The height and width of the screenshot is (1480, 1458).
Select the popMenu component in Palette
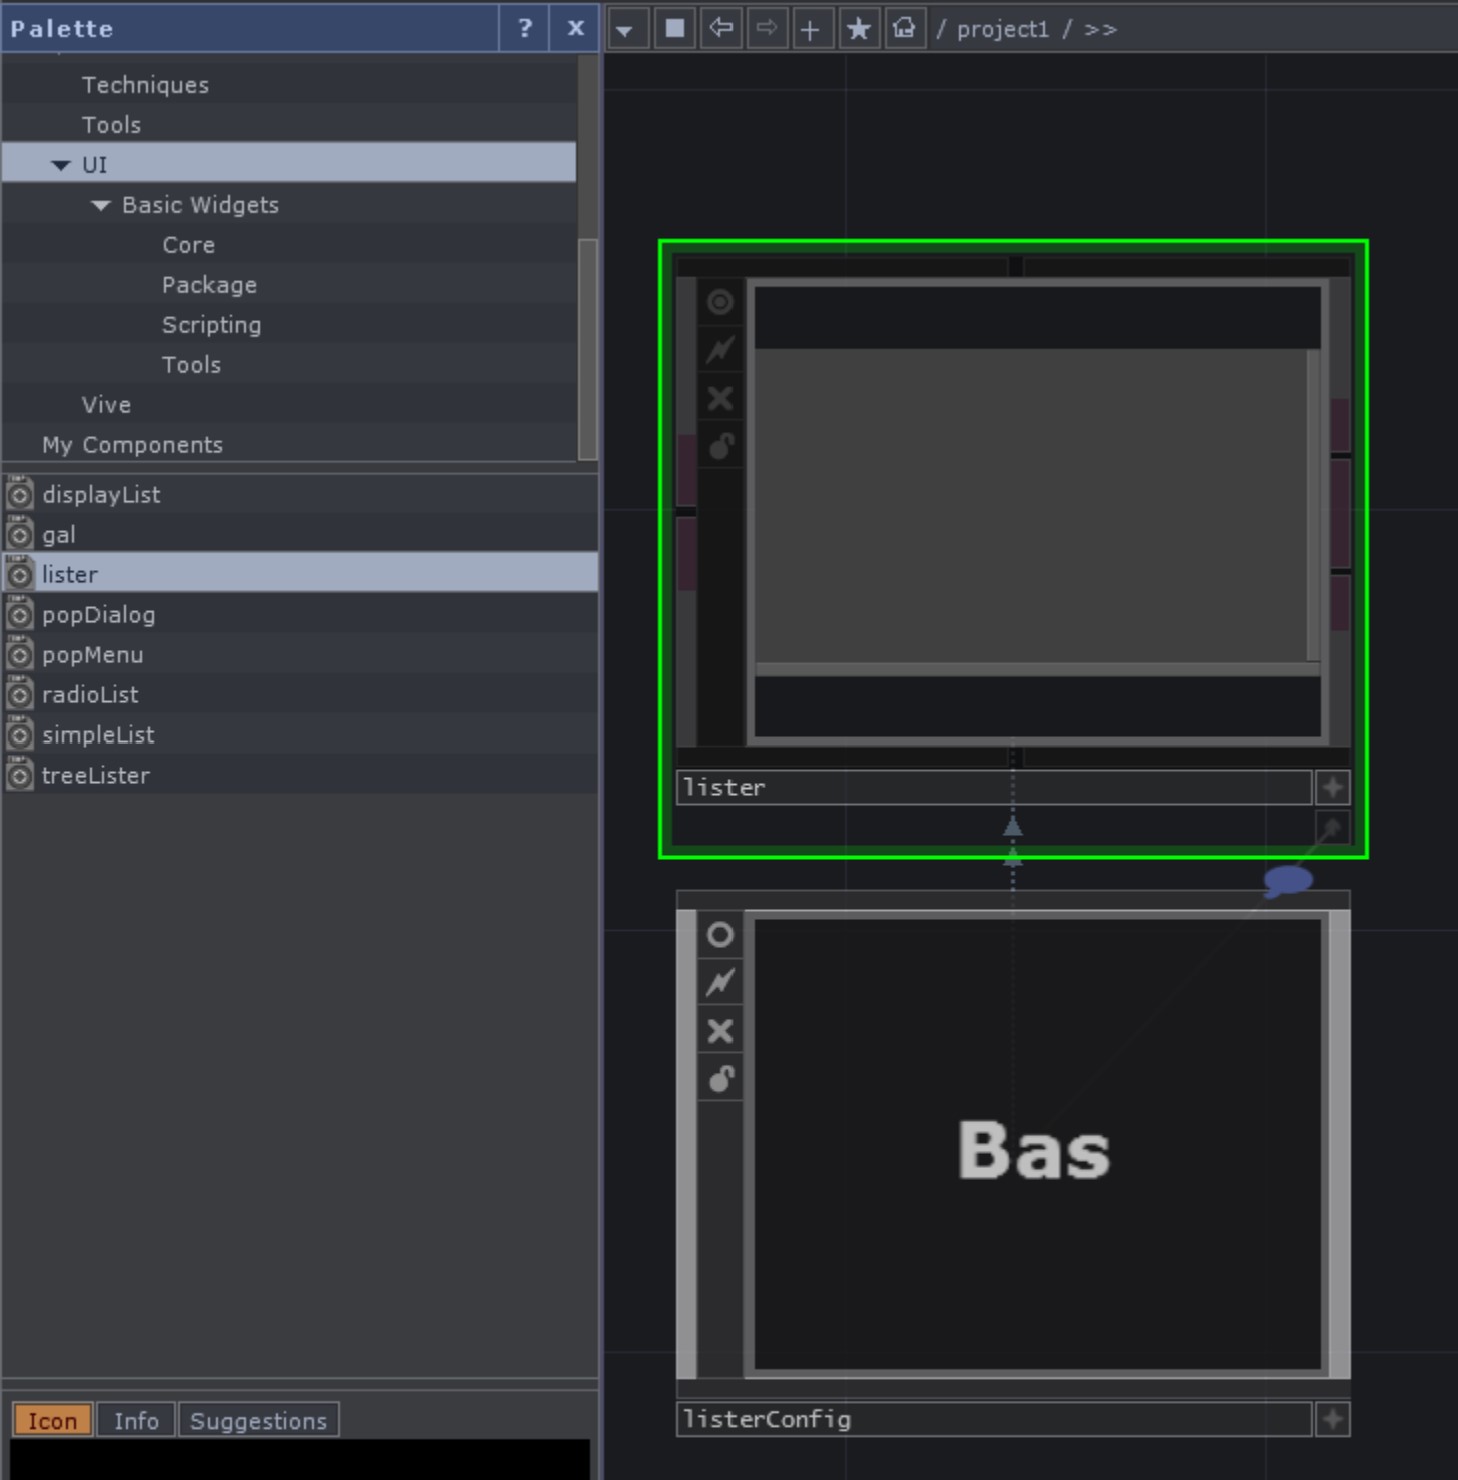pos(93,655)
